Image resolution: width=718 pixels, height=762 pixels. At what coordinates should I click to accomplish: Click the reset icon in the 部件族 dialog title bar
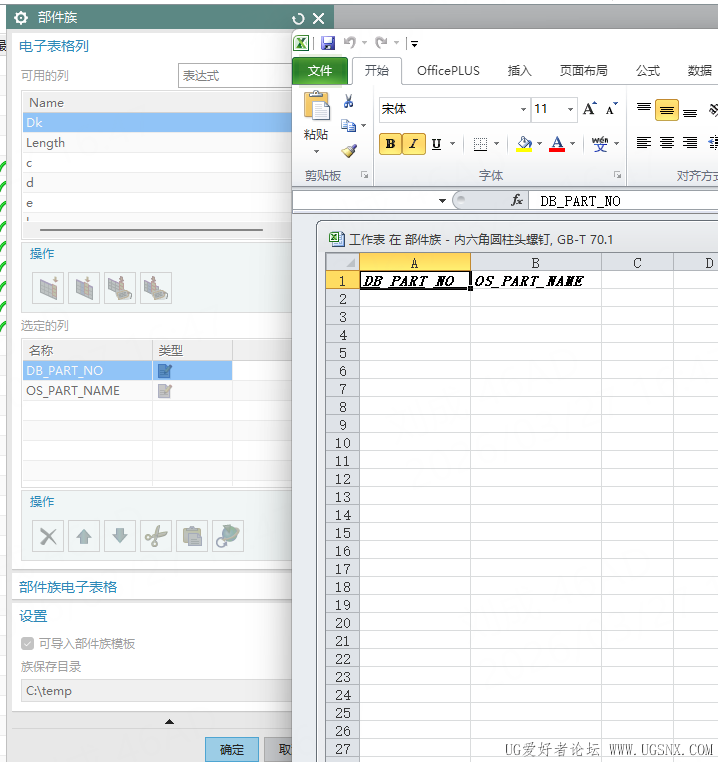tap(298, 18)
